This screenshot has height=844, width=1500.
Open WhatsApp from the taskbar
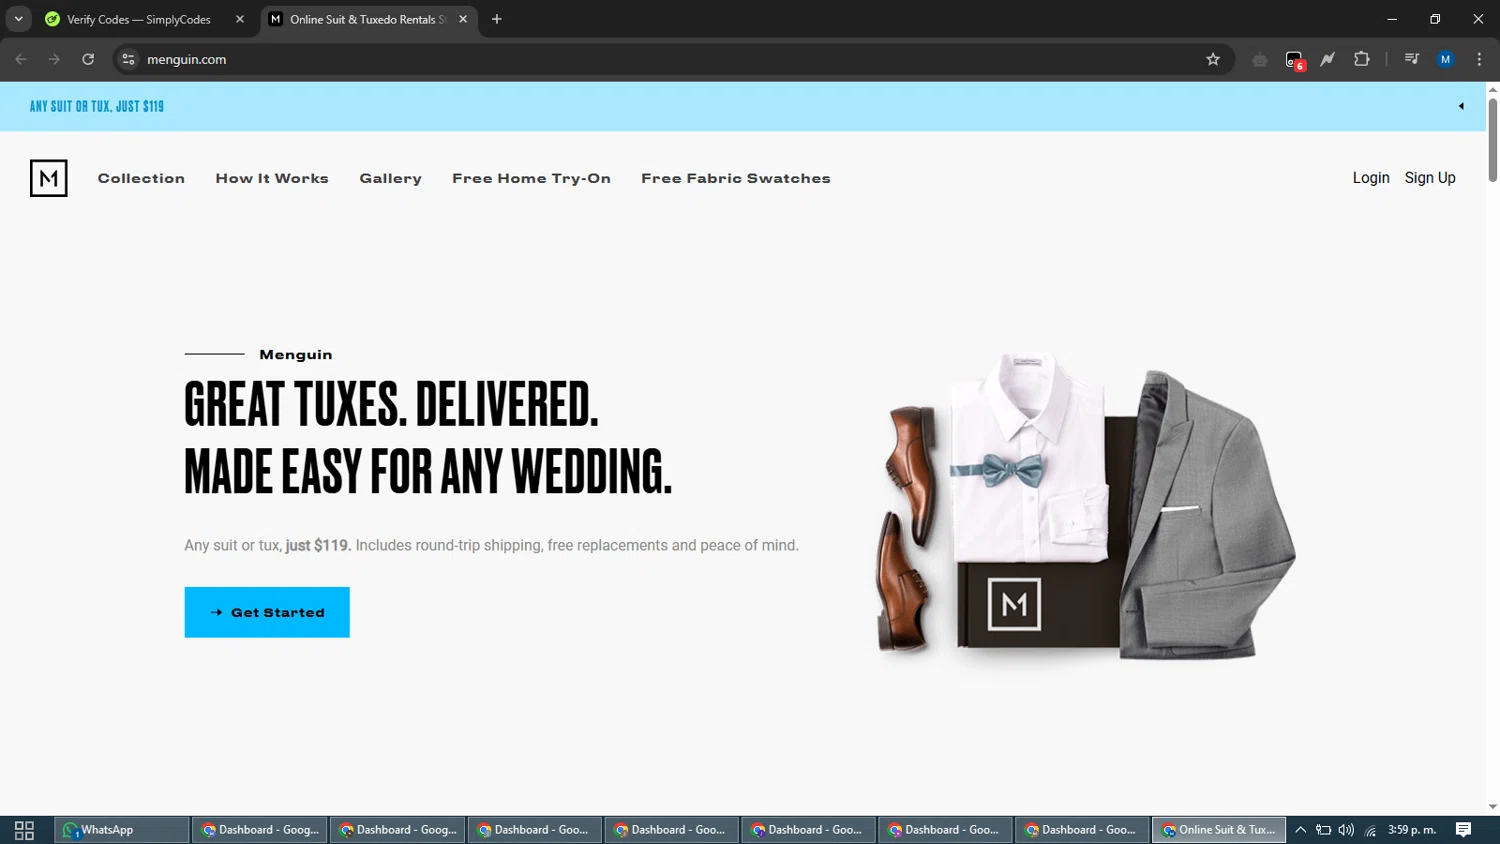pyautogui.click(x=121, y=830)
